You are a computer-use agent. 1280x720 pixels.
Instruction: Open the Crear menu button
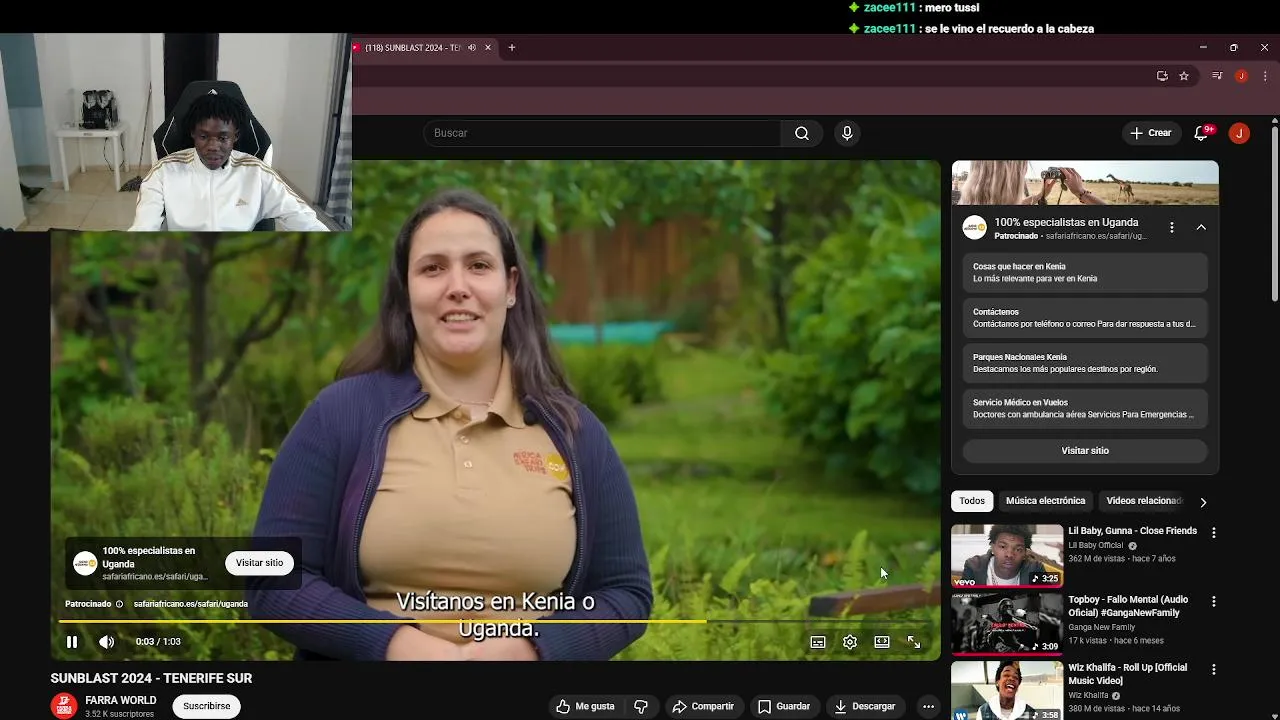click(1150, 133)
